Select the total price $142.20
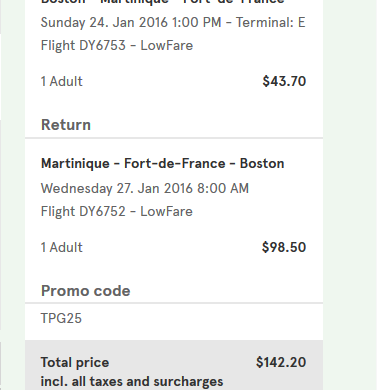Viewport: 377px width, 390px height. click(281, 362)
